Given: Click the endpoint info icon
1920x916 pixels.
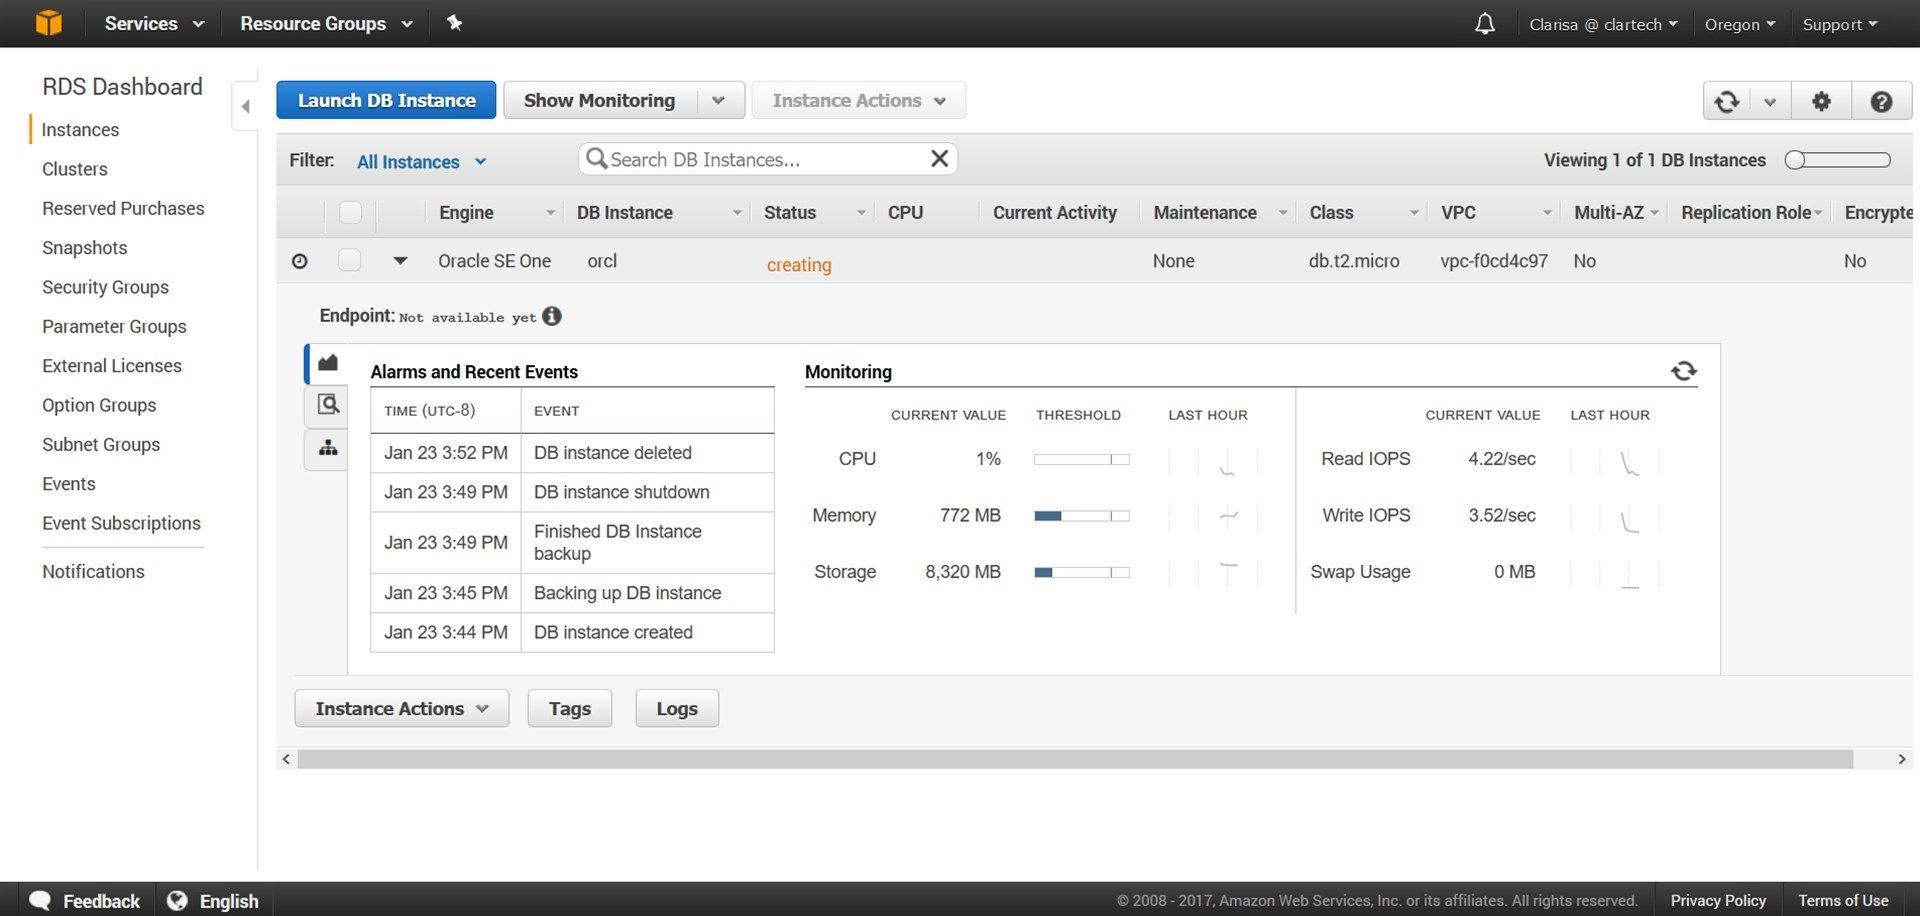Looking at the screenshot, I should click(552, 316).
